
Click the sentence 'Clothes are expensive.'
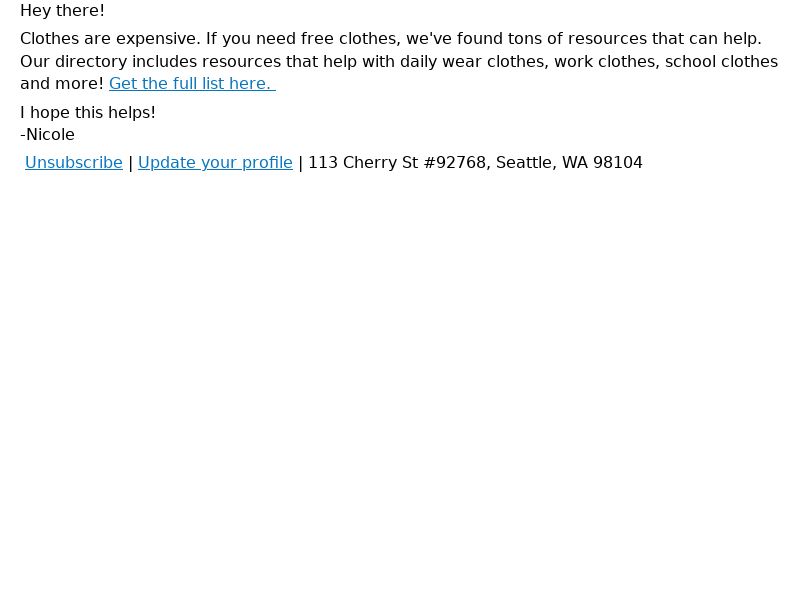(110, 39)
